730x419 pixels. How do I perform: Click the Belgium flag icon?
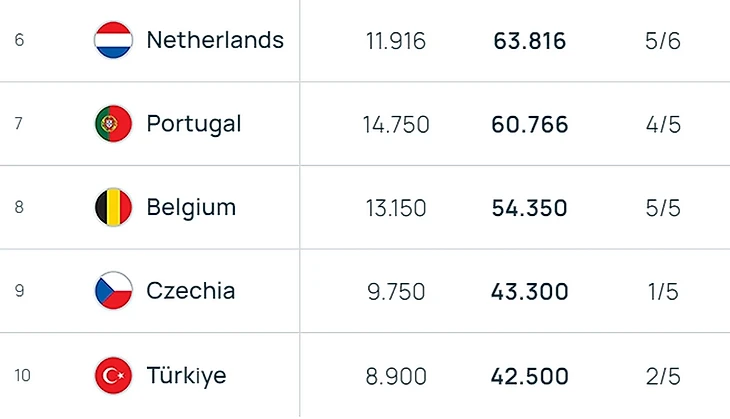coord(113,208)
